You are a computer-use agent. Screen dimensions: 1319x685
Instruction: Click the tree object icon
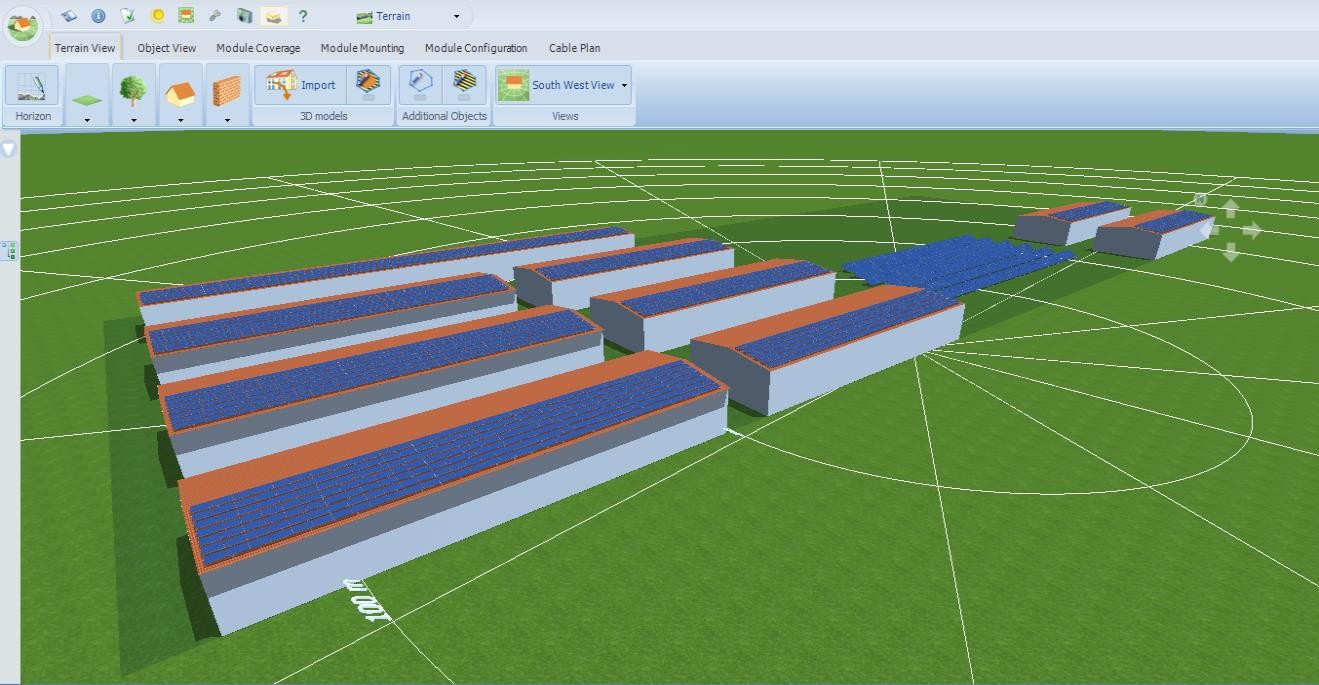pos(133,89)
